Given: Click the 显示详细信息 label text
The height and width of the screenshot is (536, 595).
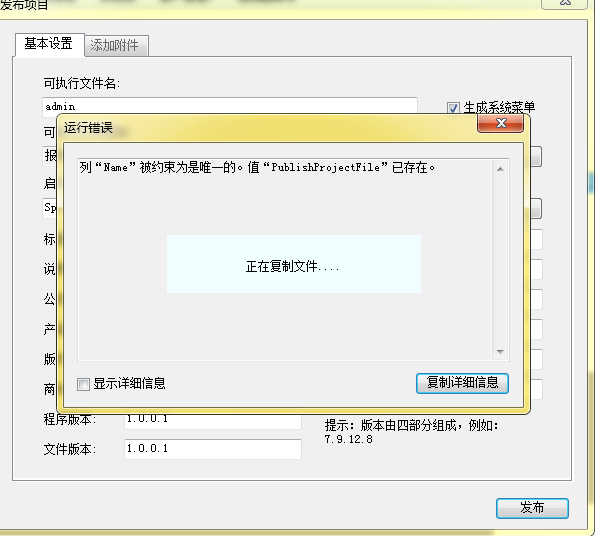Looking at the screenshot, I should point(129,384).
